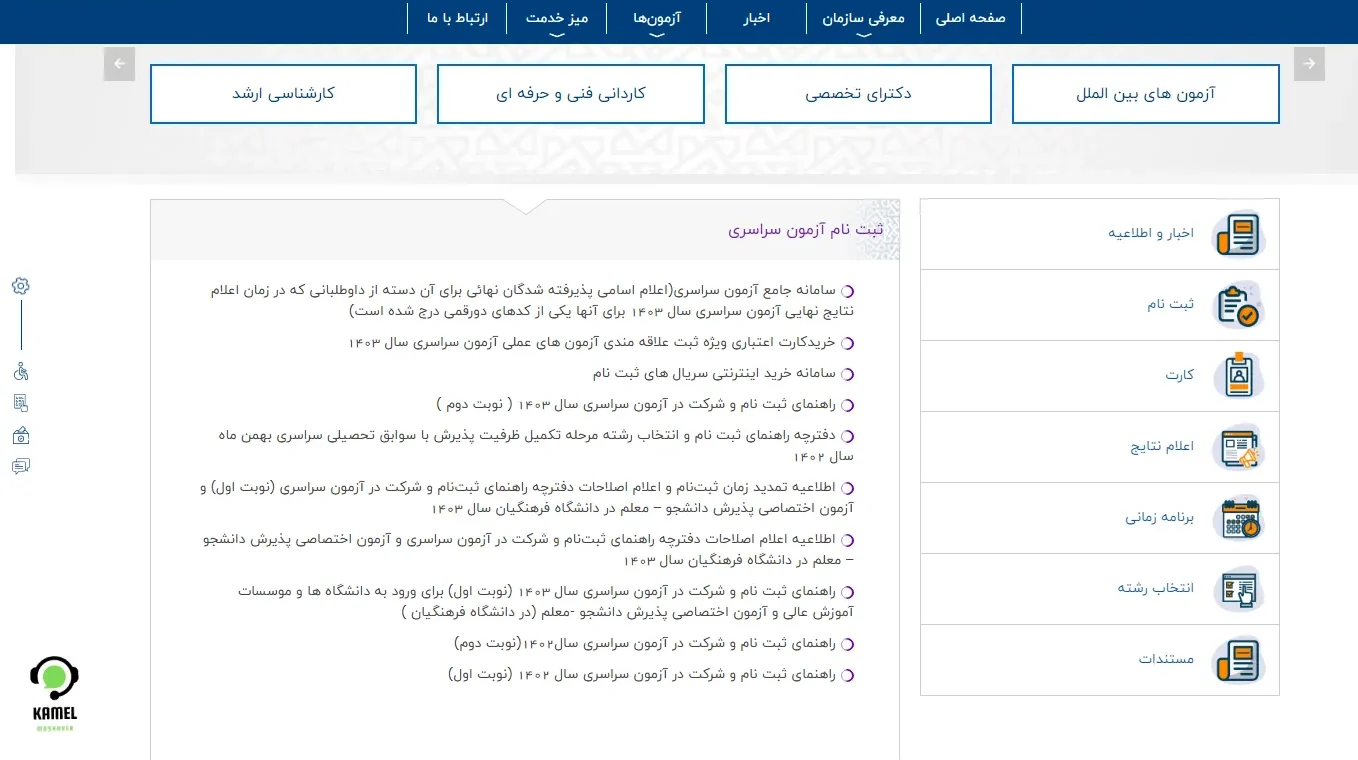Select the آزمون های بین الملل card

pyautogui.click(x=1146, y=94)
